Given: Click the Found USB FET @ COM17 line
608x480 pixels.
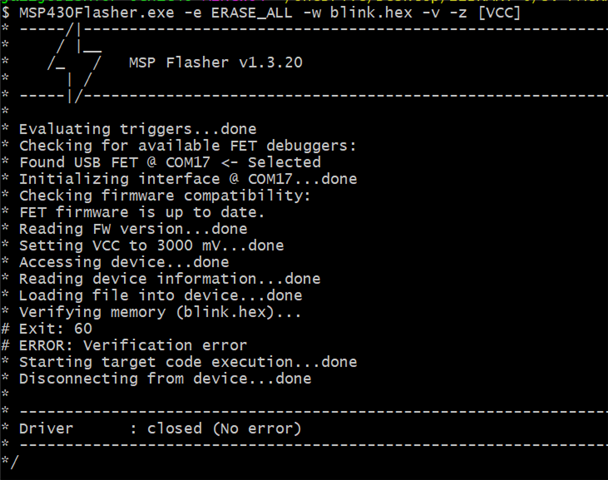Looking at the screenshot, I should click(170, 162).
